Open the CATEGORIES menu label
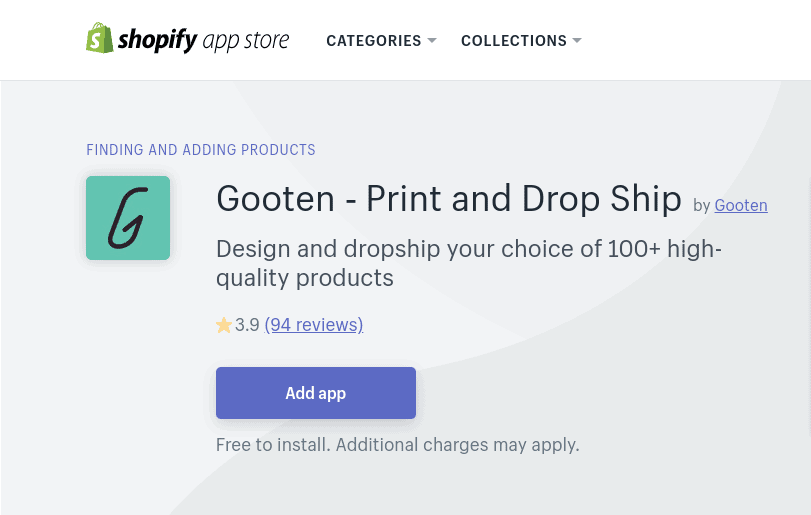The width and height of the screenshot is (811, 515). tap(373, 40)
